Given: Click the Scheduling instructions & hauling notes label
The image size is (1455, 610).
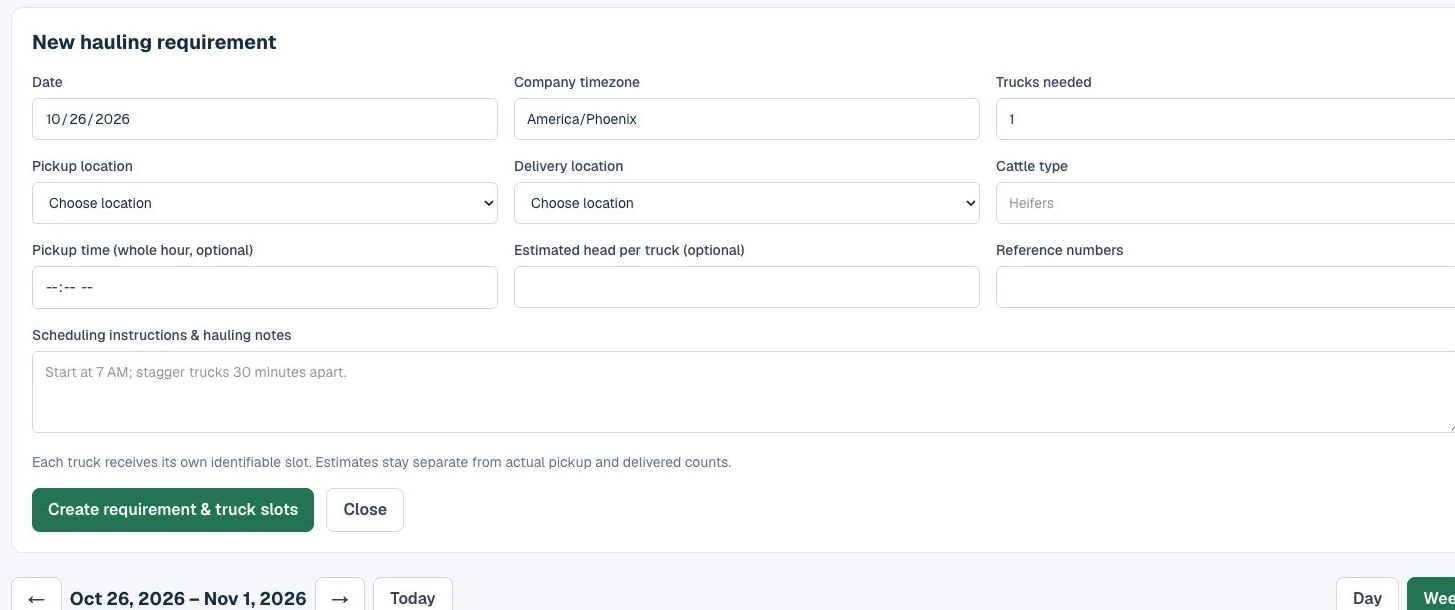Looking at the screenshot, I should (x=162, y=335).
